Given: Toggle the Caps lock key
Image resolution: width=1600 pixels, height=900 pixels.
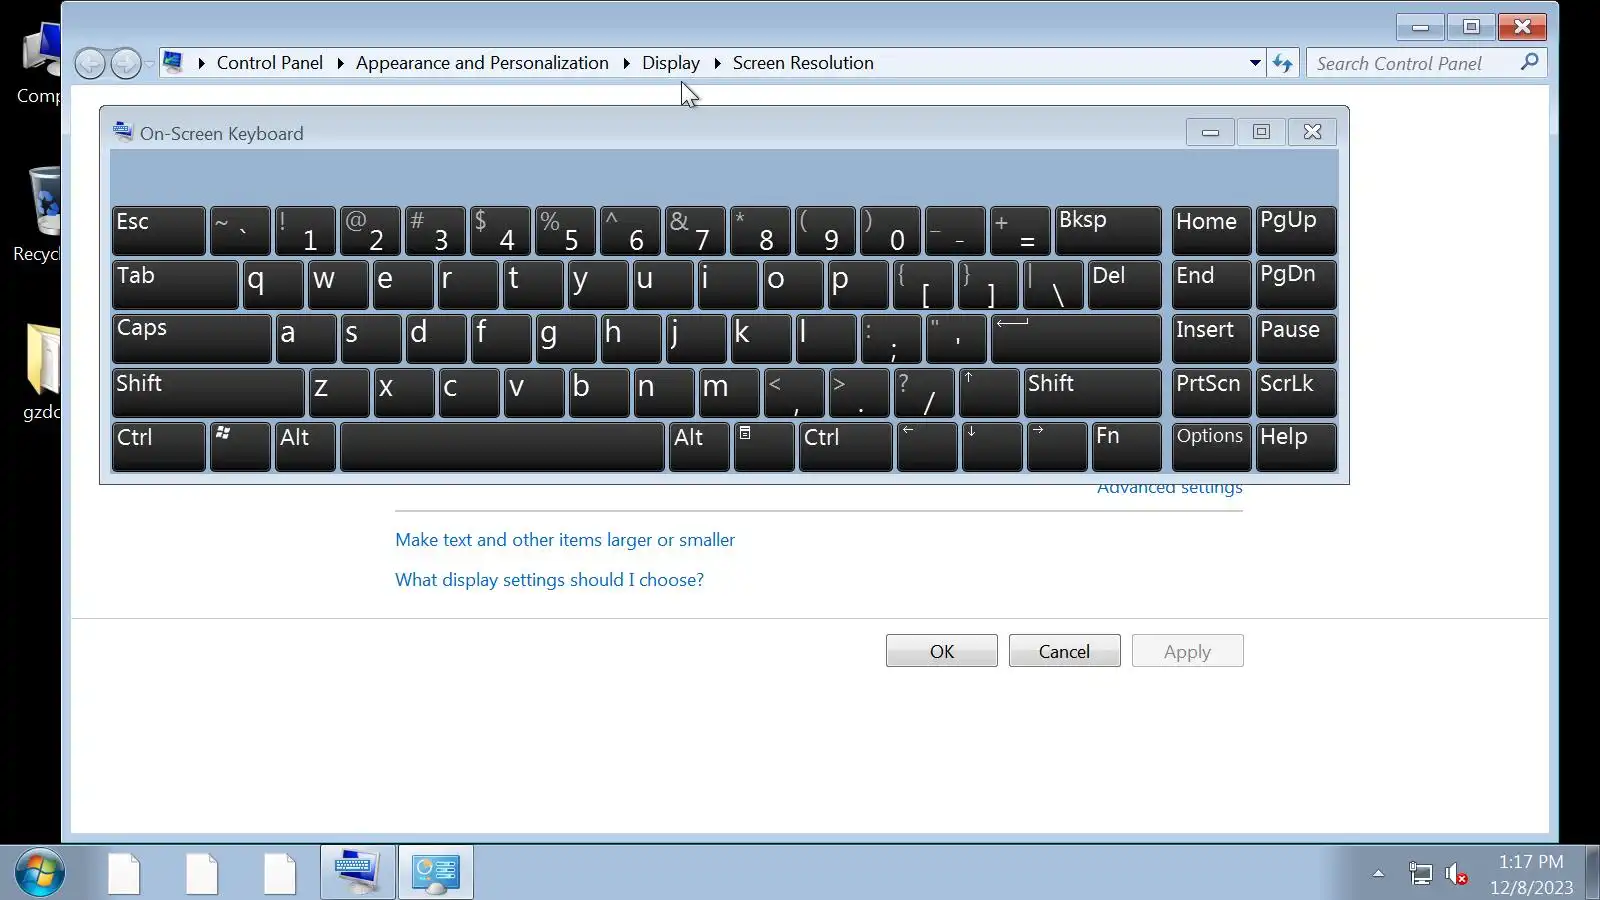Looking at the screenshot, I should pyautogui.click(x=192, y=338).
